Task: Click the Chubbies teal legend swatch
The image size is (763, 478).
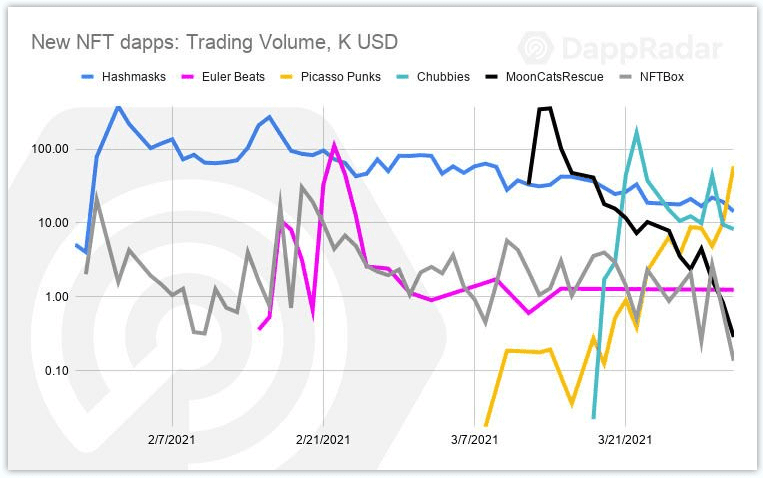Action: (402, 77)
